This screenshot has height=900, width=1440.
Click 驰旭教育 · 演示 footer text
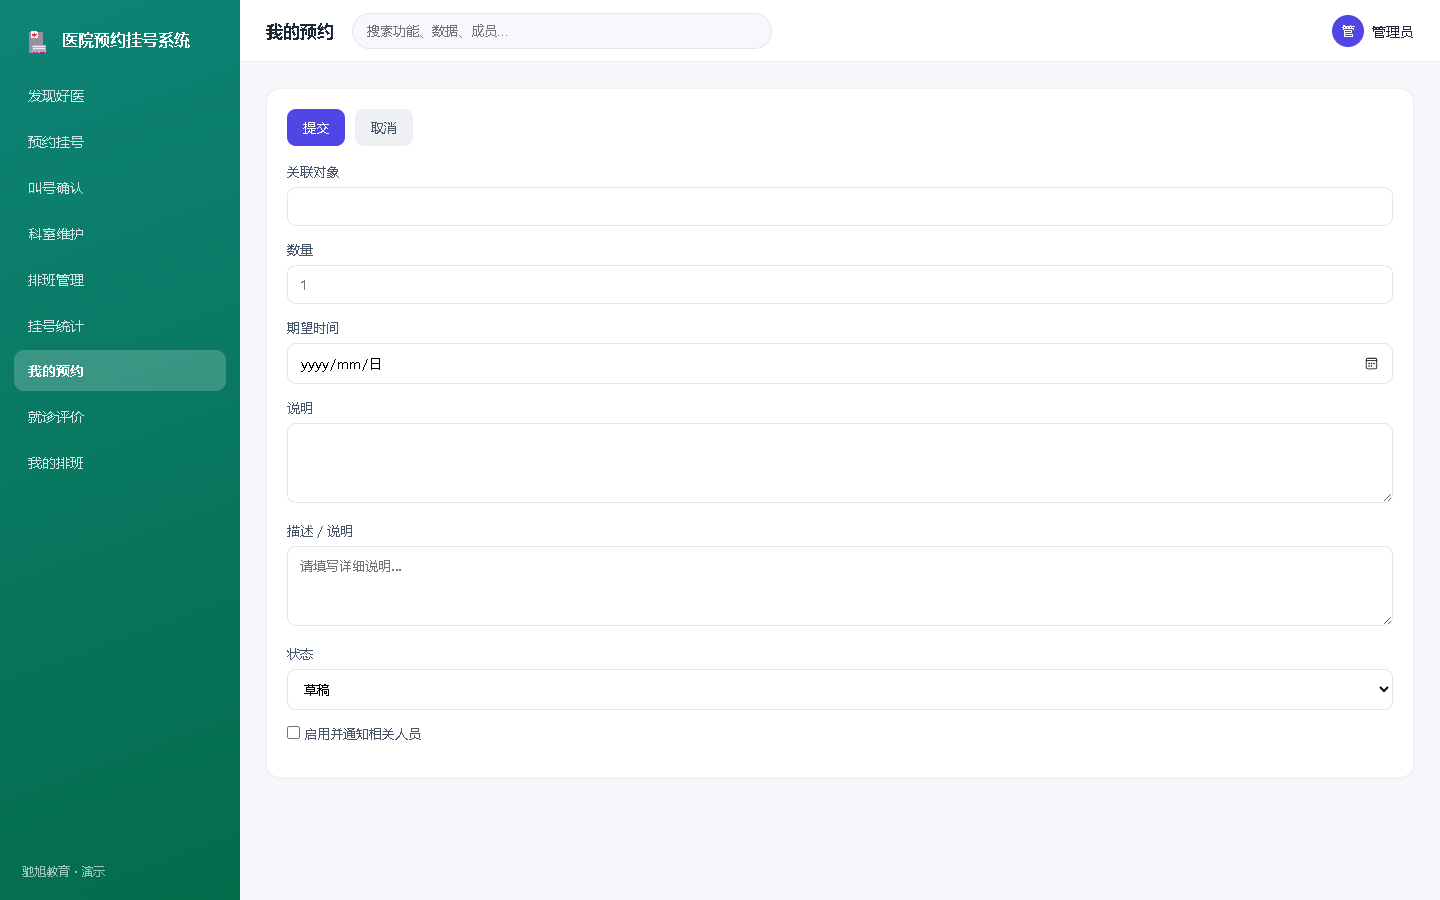(x=63, y=872)
